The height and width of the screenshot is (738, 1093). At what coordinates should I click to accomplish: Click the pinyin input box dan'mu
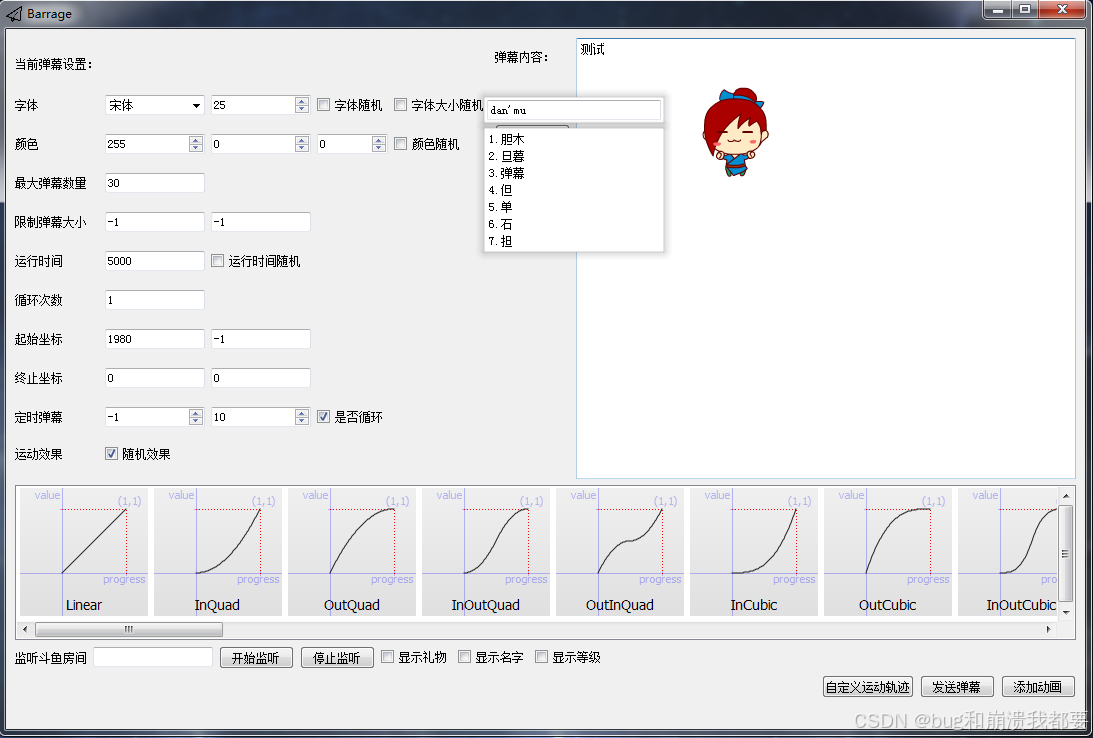[574, 110]
